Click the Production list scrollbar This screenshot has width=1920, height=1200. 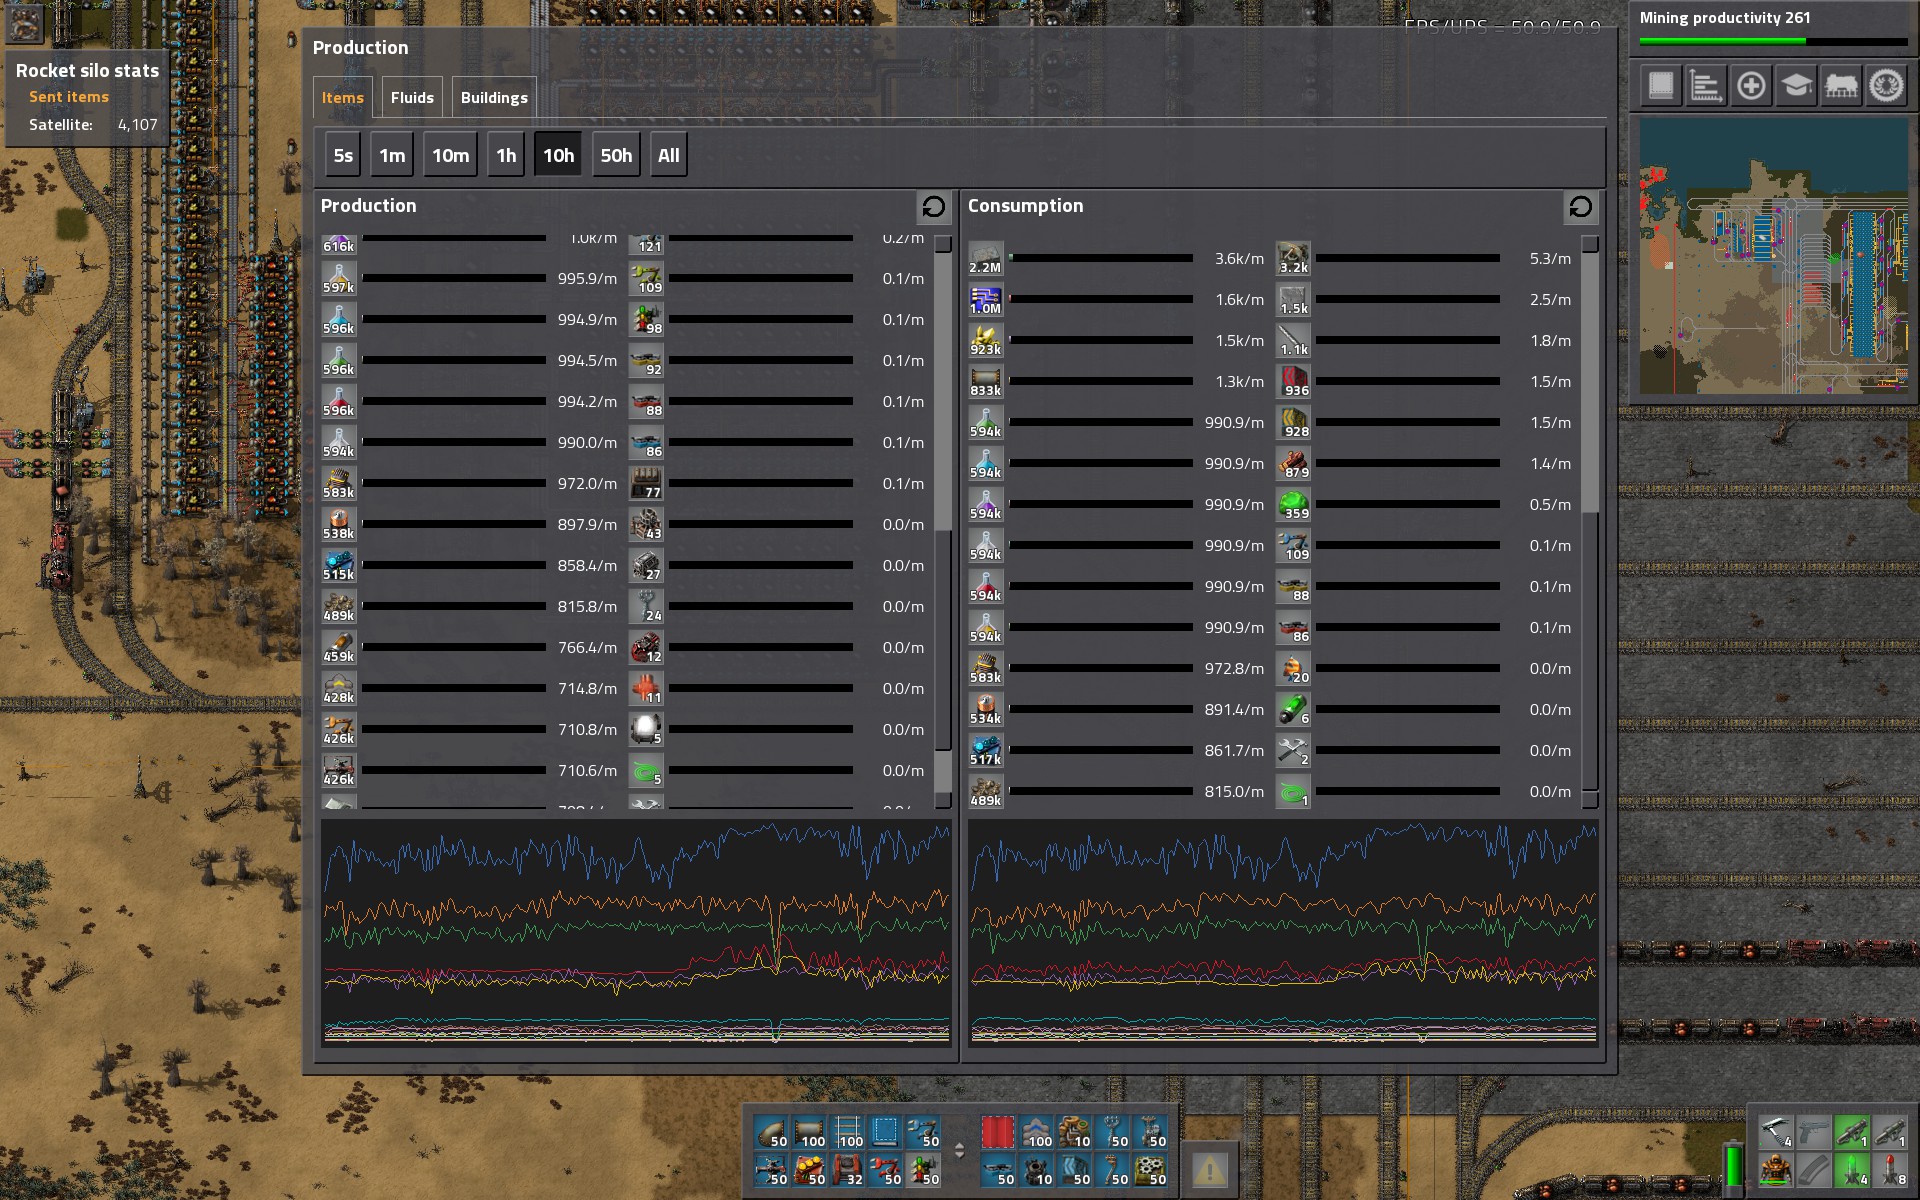pos(942,521)
